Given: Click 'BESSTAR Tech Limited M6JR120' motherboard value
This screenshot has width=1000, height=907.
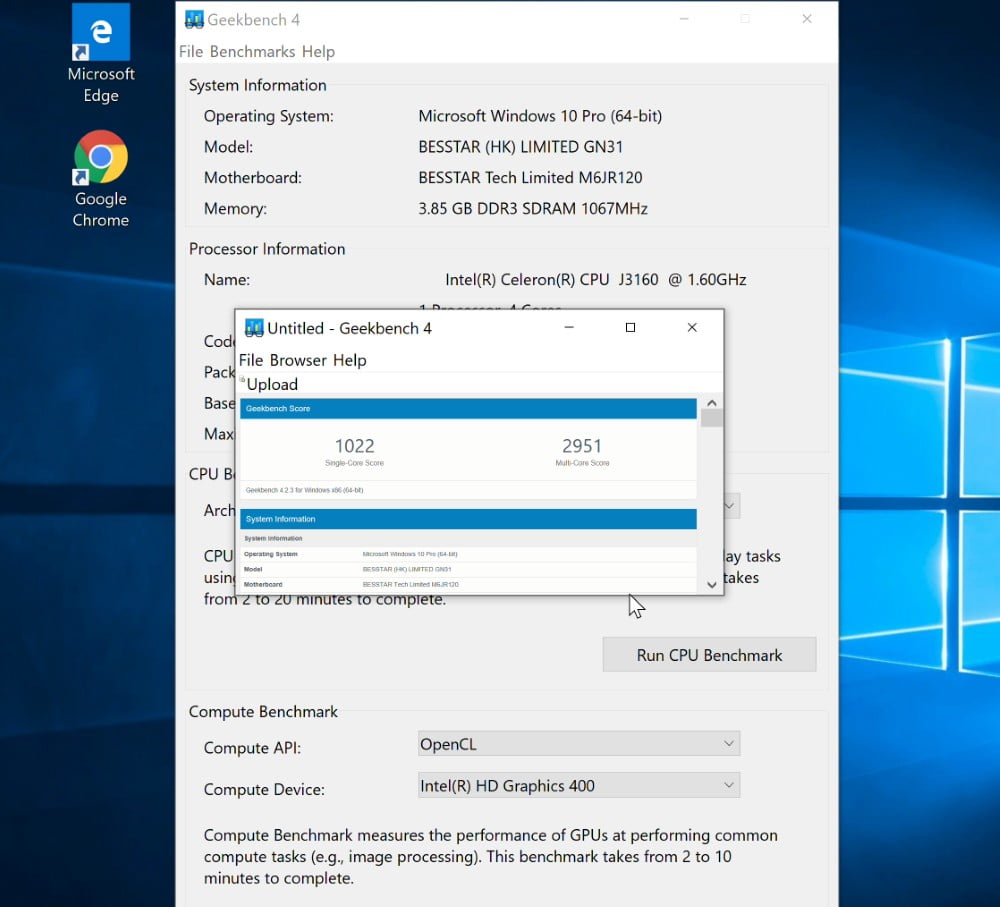Looking at the screenshot, I should [530, 178].
